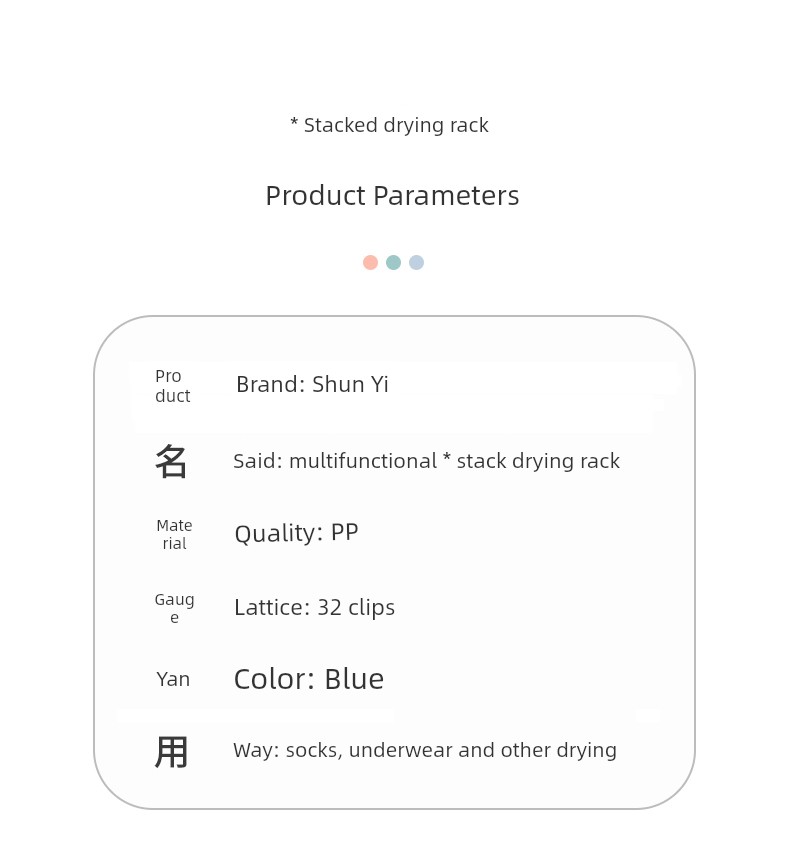The width and height of the screenshot is (790, 842).
Task: Click the 用 character icon
Action: click(172, 752)
